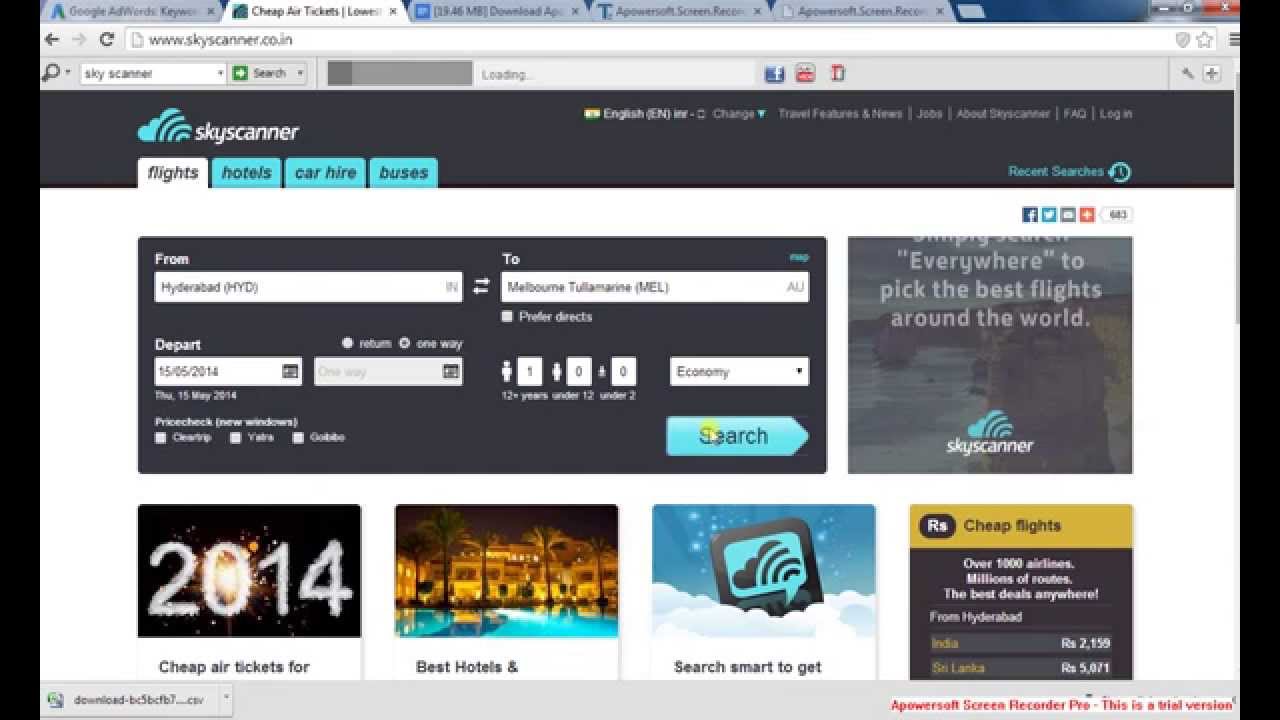
Task: Click the browser forward arrow
Action: (x=79, y=40)
